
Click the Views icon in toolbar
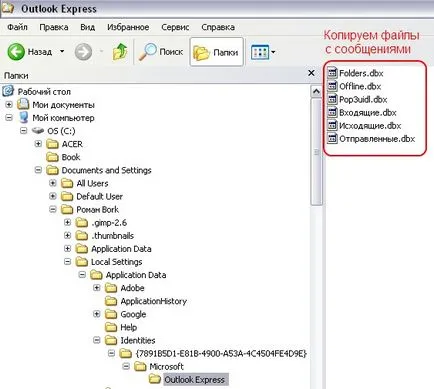260,52
